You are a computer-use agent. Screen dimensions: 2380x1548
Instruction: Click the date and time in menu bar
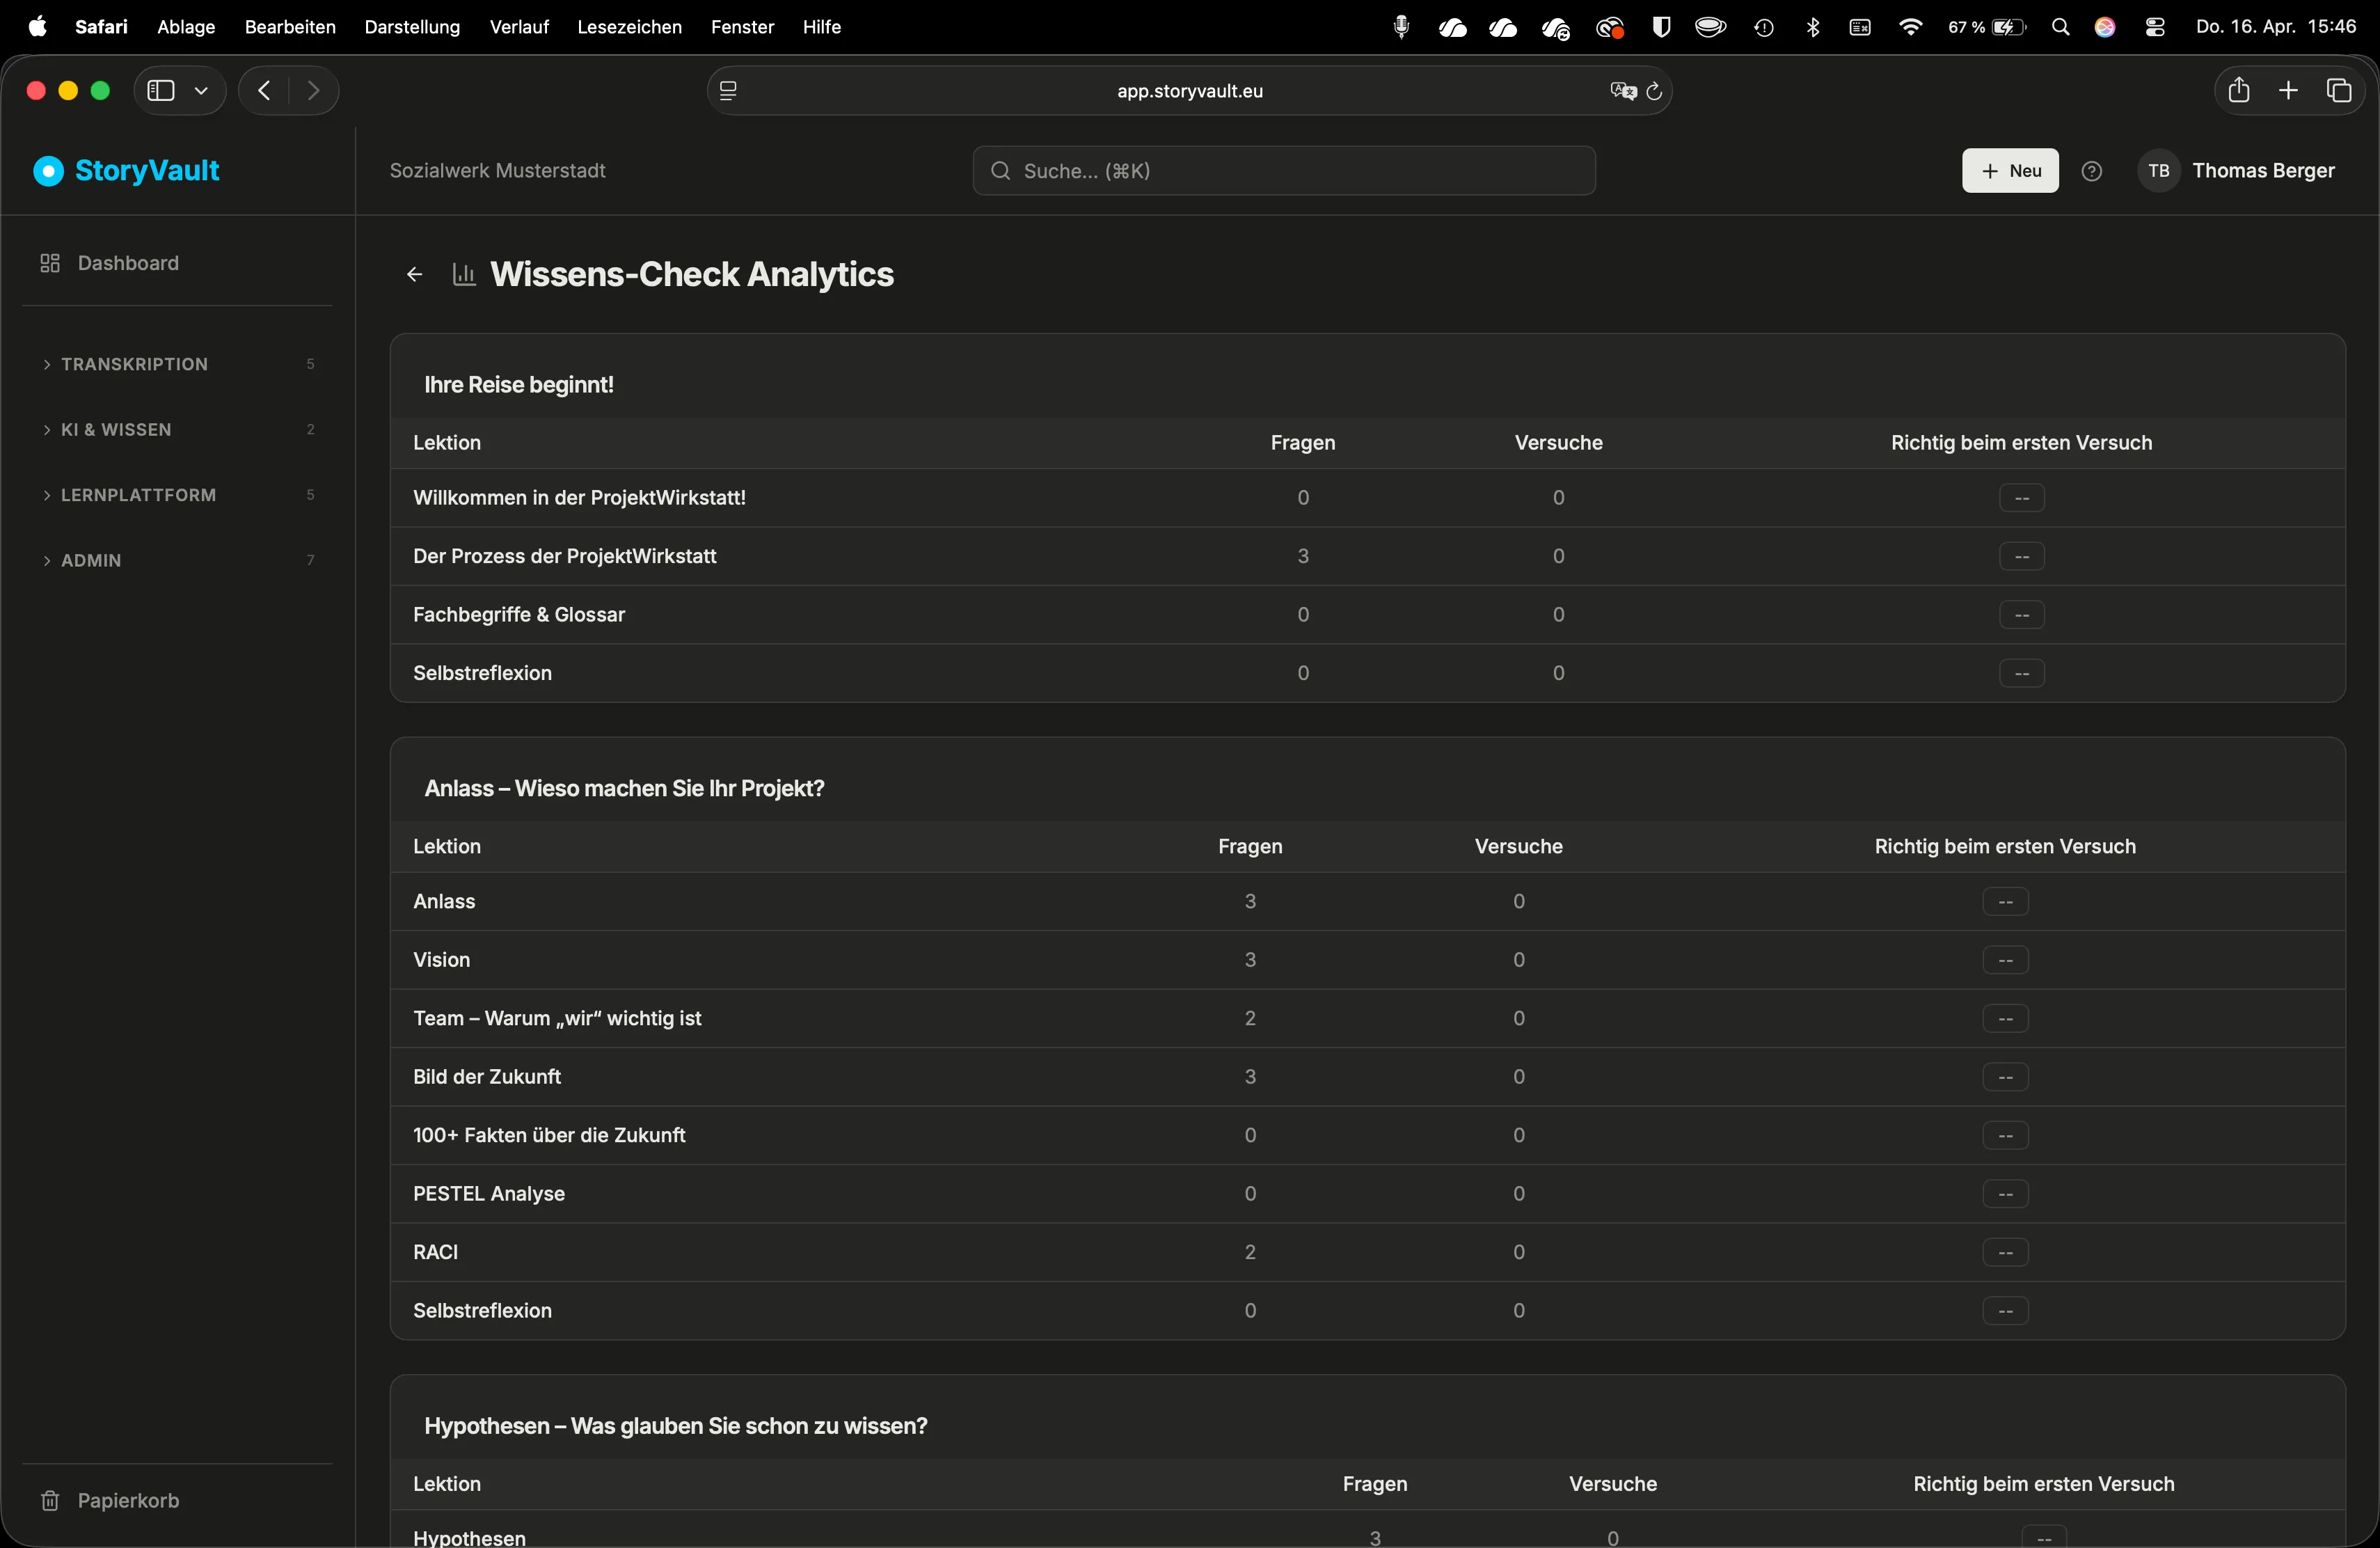2276,27
